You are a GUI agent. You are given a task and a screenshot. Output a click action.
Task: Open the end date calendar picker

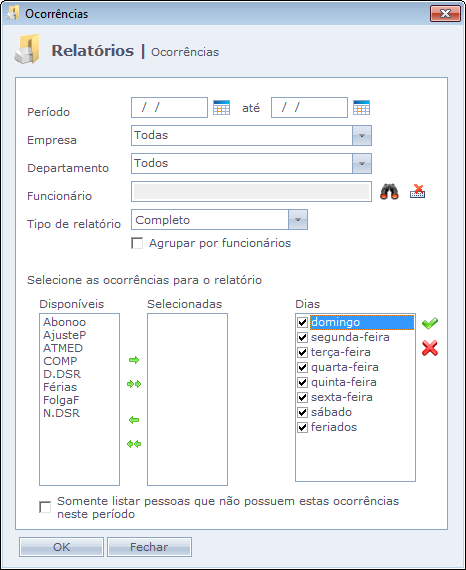[361, 108]
